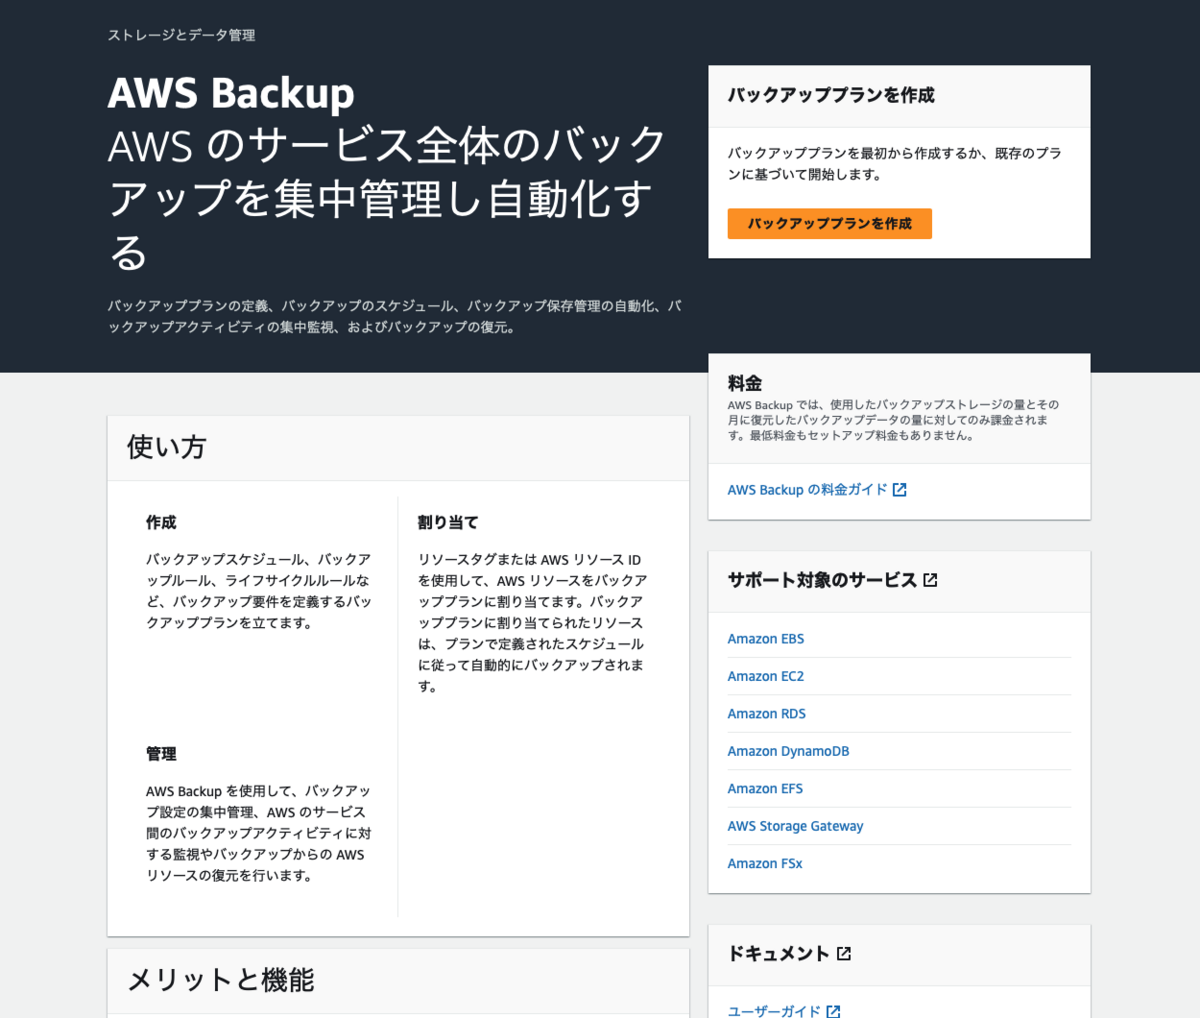Open the Amazon EC2 supported service link
Image resolution: width=1200 pixels, height=1018 pixels.
click(x=765, y=675)
